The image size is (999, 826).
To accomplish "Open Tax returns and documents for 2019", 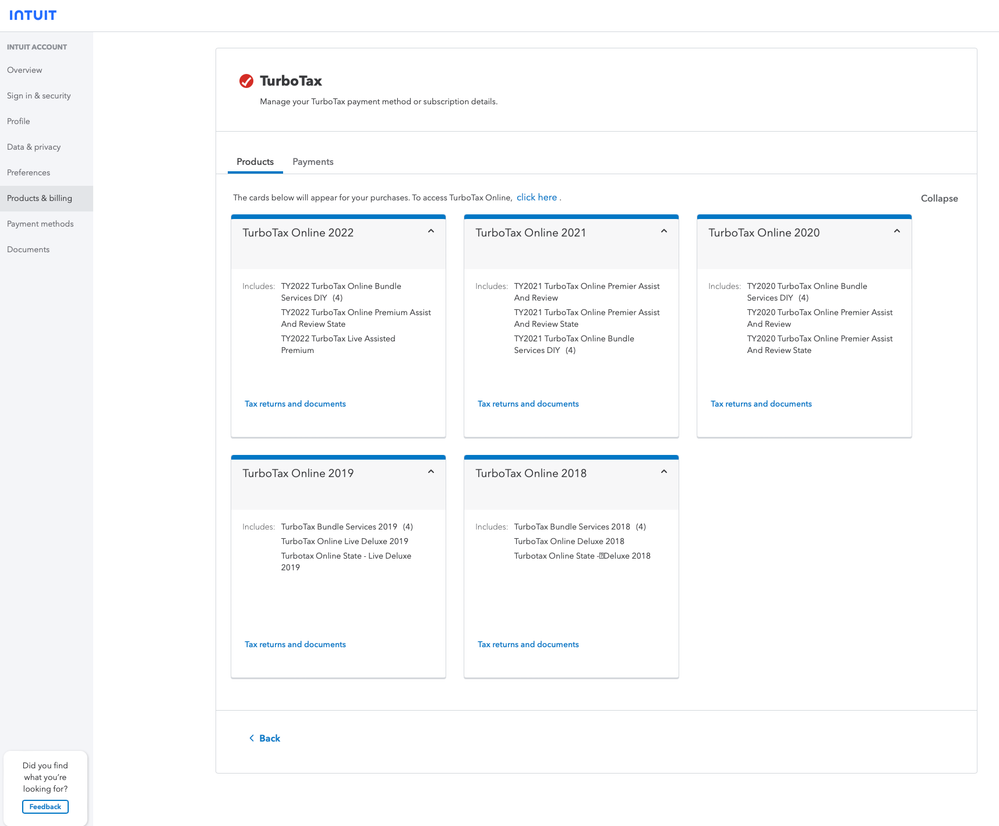I will tap(295, 644).
